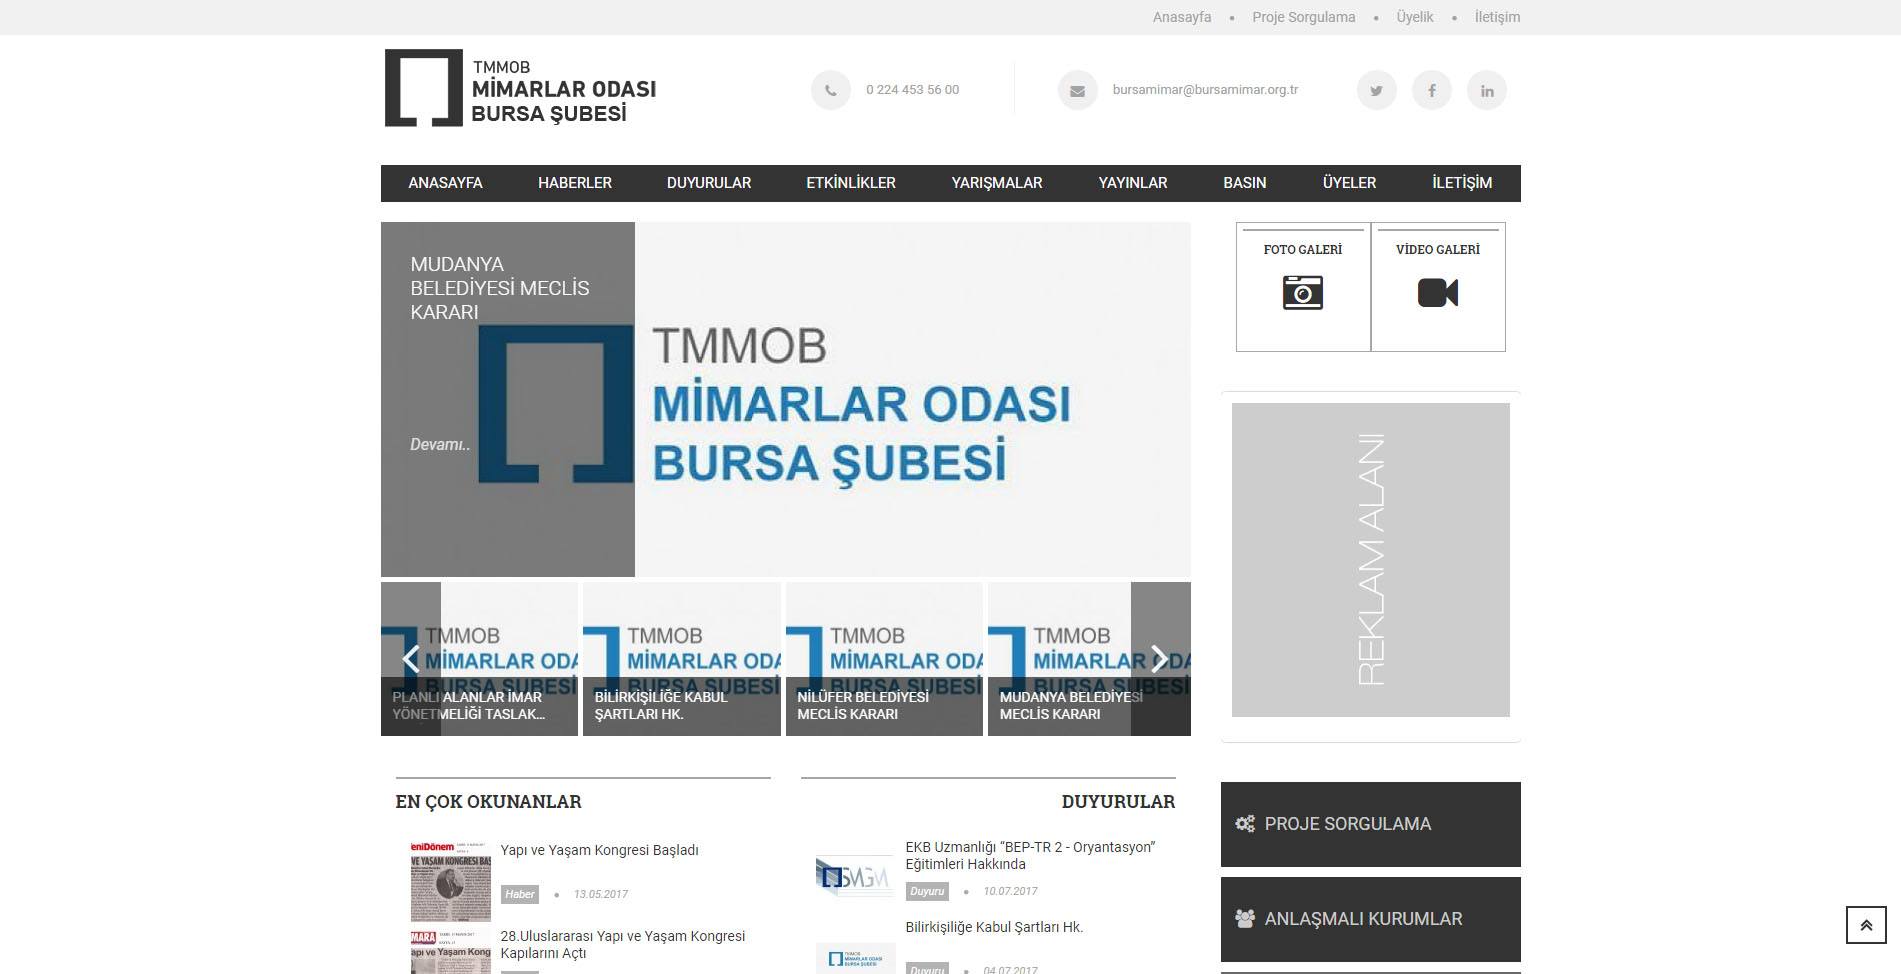Open the YAYINLAR menu item
Screen dimensions: 1901x974
[x=1133, y=183]
